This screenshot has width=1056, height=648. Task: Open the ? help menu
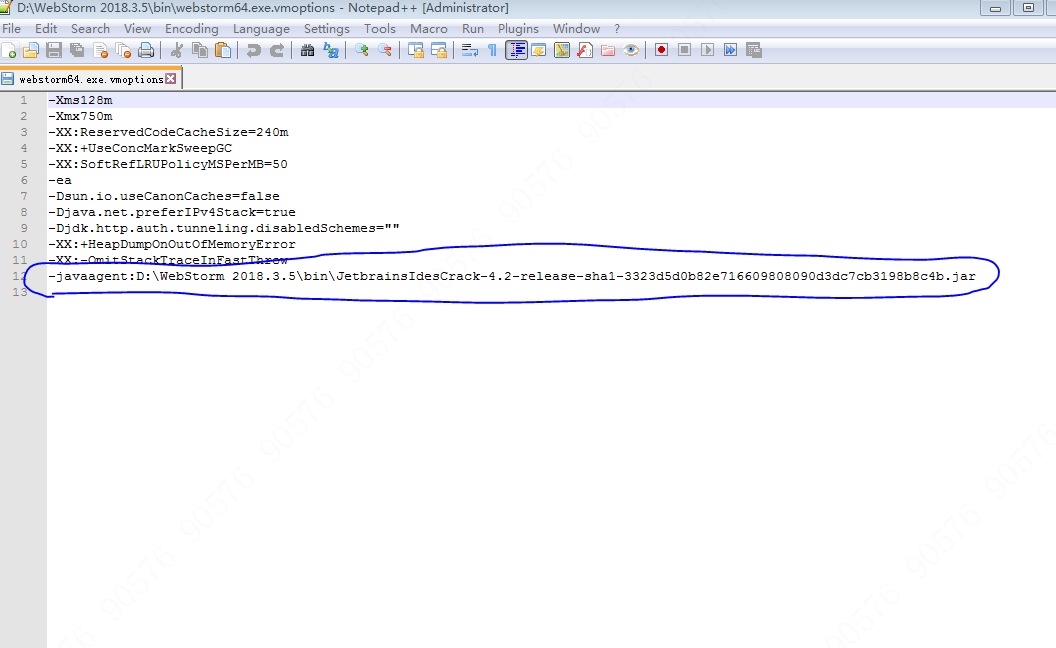tap(617, 29)
